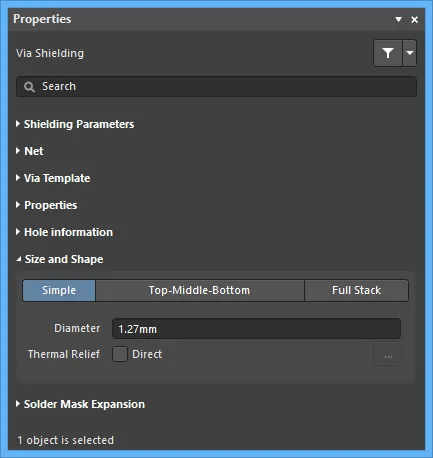Select the Simple size mode
The height and width of the screenshot is (458, 433).
click(x=59, y=290)
